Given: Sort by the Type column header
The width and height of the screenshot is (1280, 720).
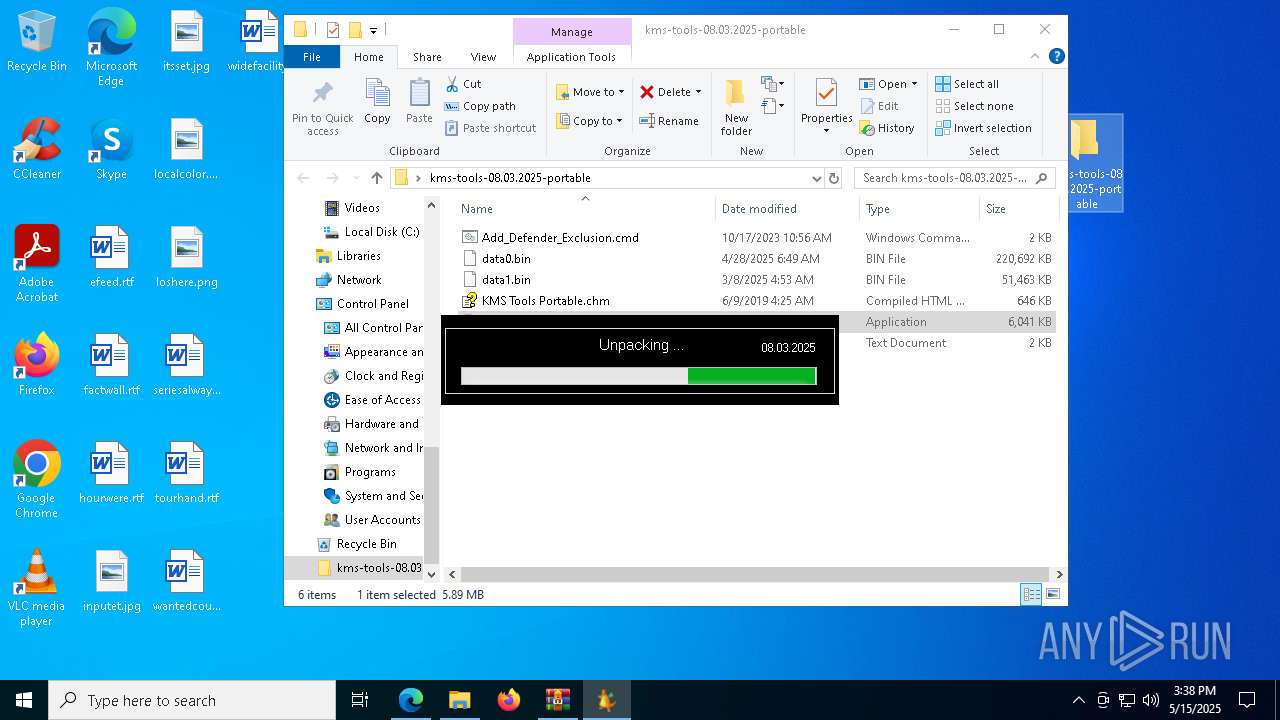Looking at the screenshot, I should coord(919,209).
